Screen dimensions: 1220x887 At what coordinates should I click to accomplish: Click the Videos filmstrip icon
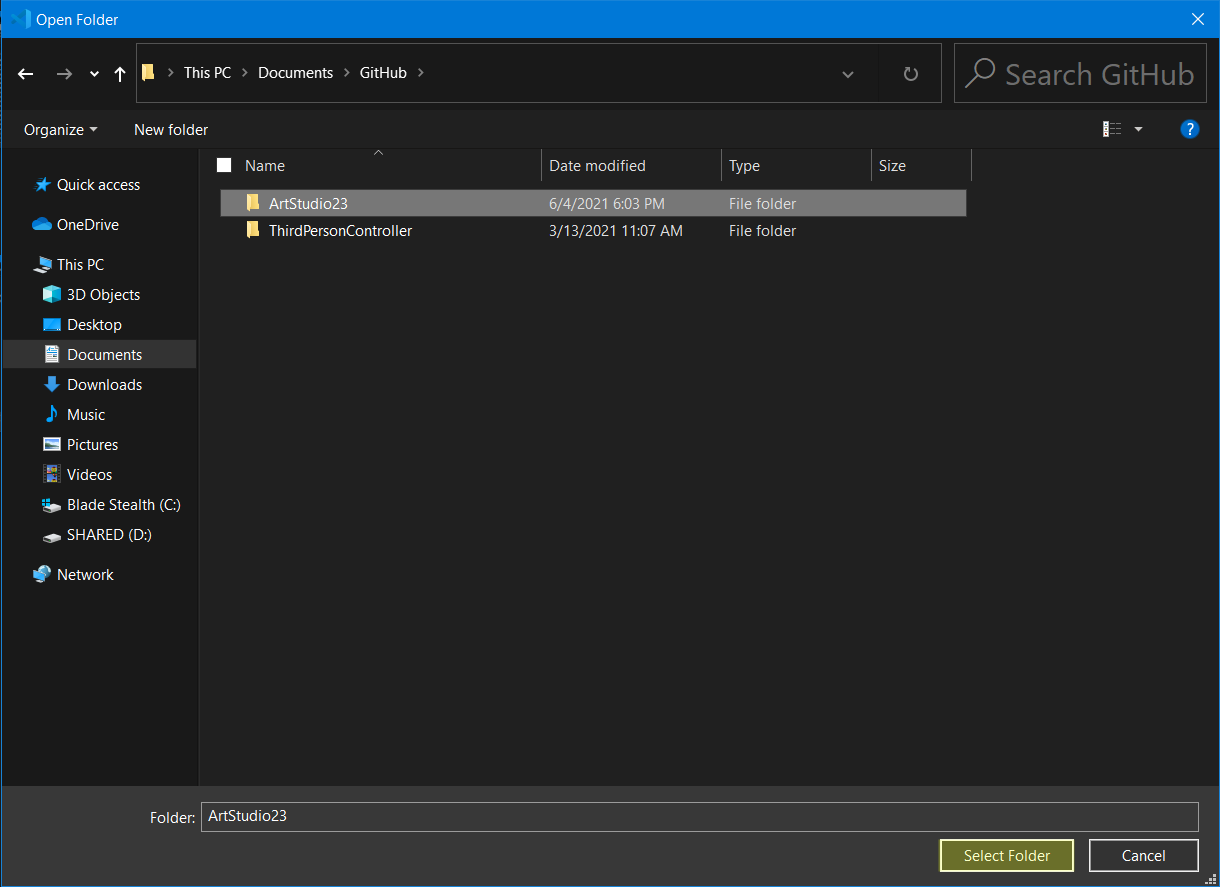52,474
